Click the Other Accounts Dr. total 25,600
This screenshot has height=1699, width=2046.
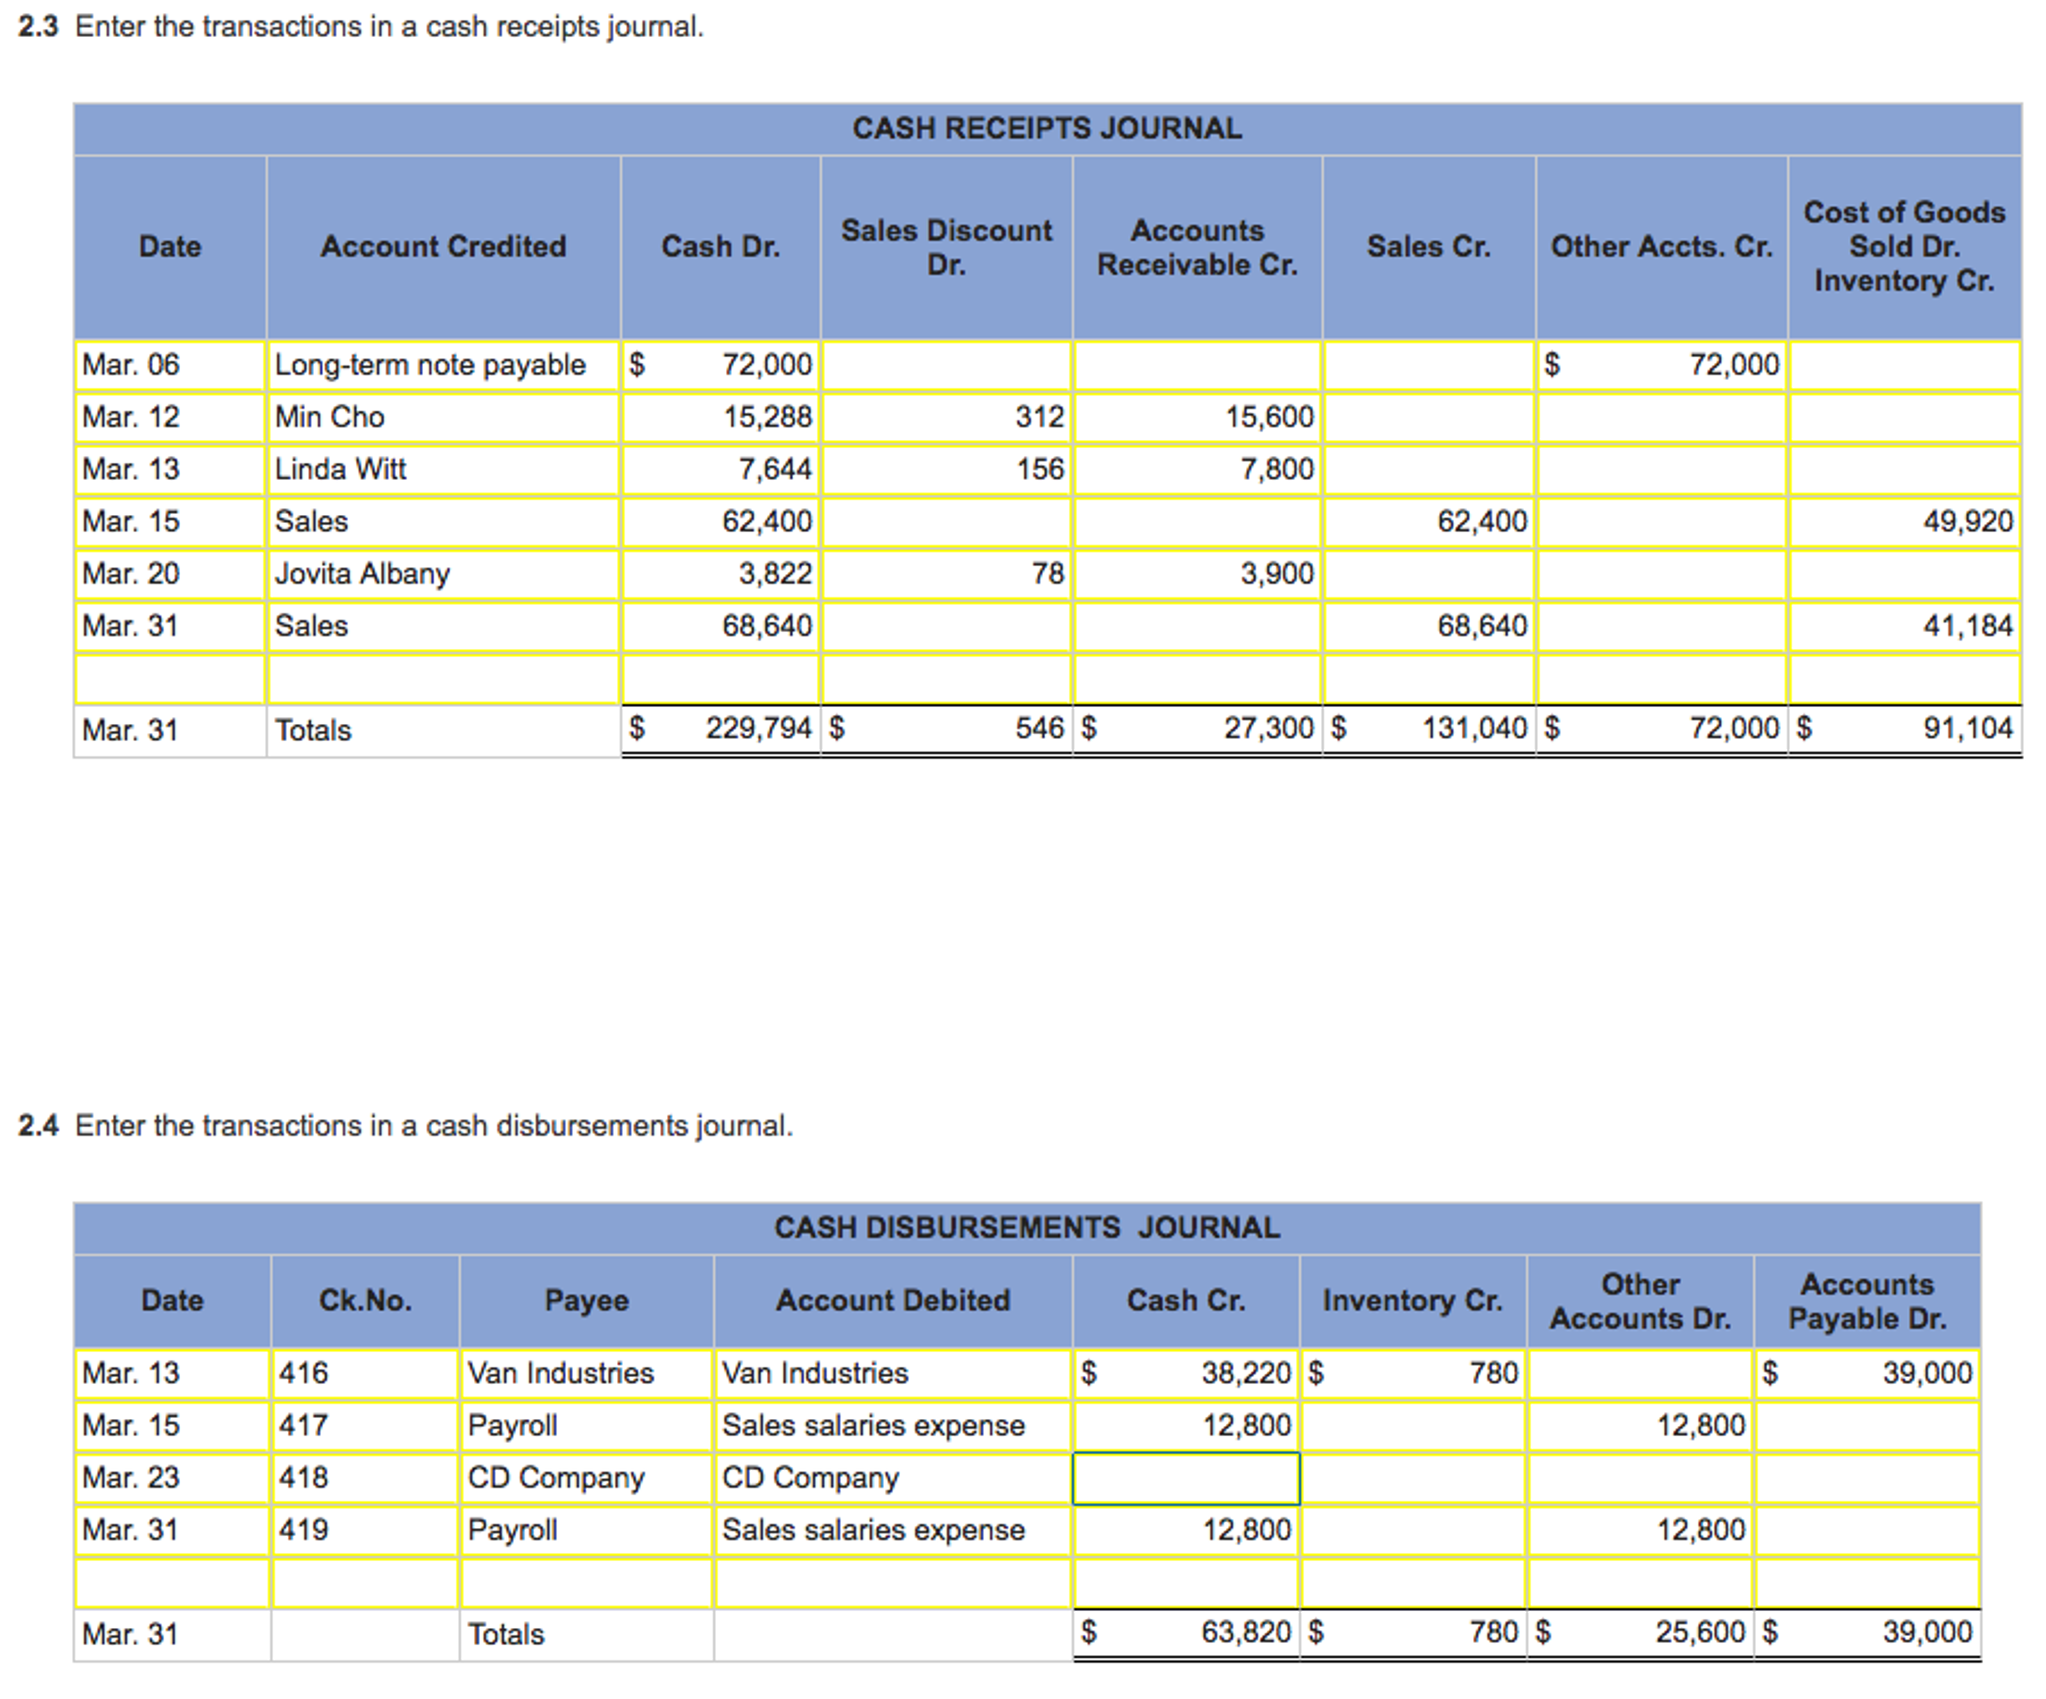pos(1640,1633)
